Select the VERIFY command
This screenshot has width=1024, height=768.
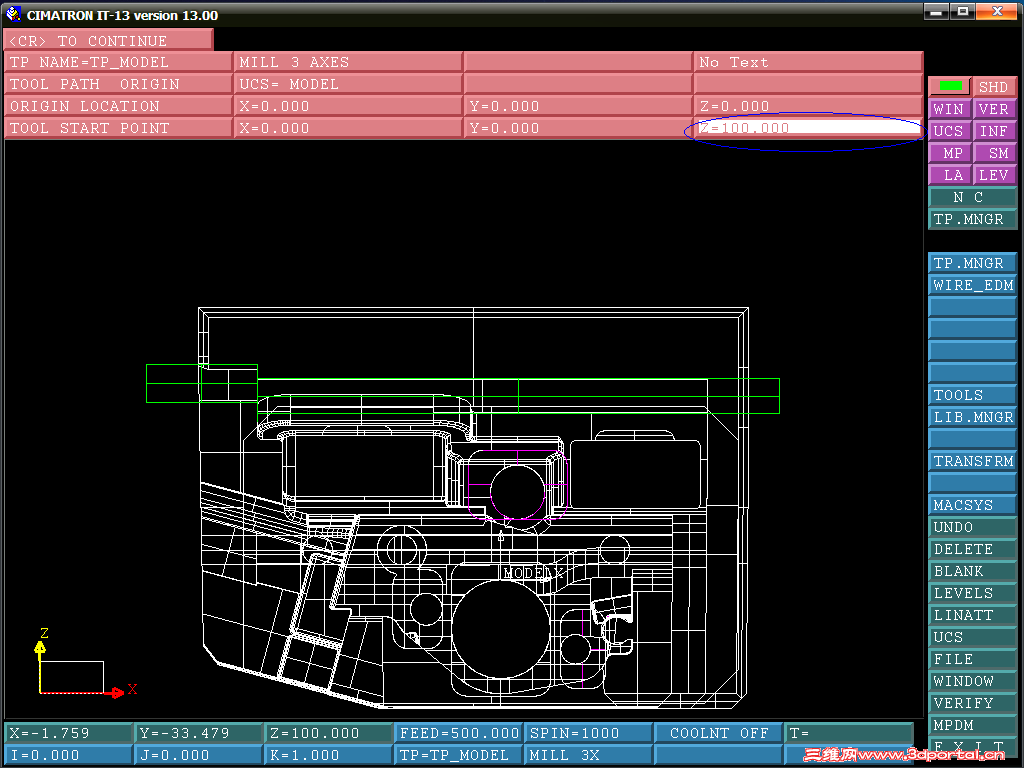[x=972, y=703]
